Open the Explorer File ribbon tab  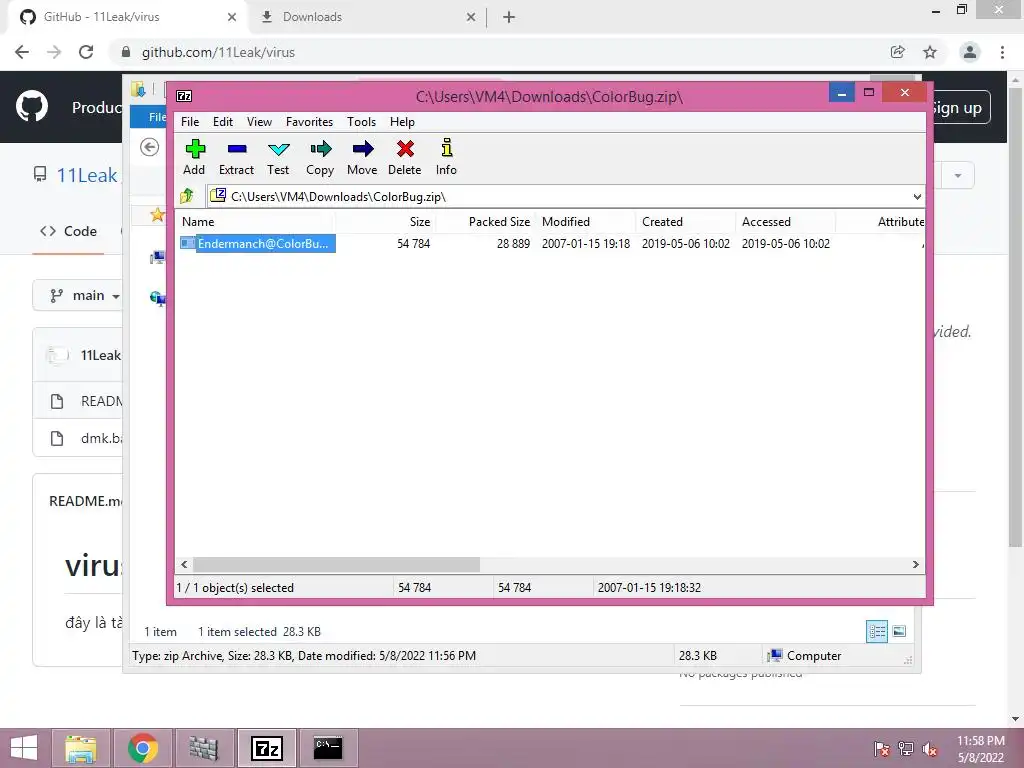150,117
